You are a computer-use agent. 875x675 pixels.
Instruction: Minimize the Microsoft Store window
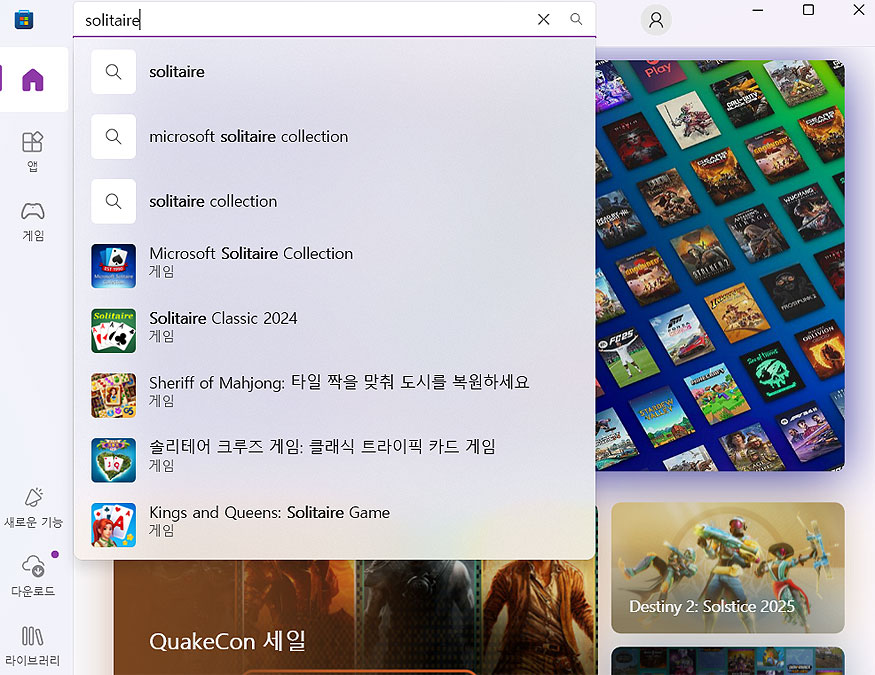[x=757, y=10]
